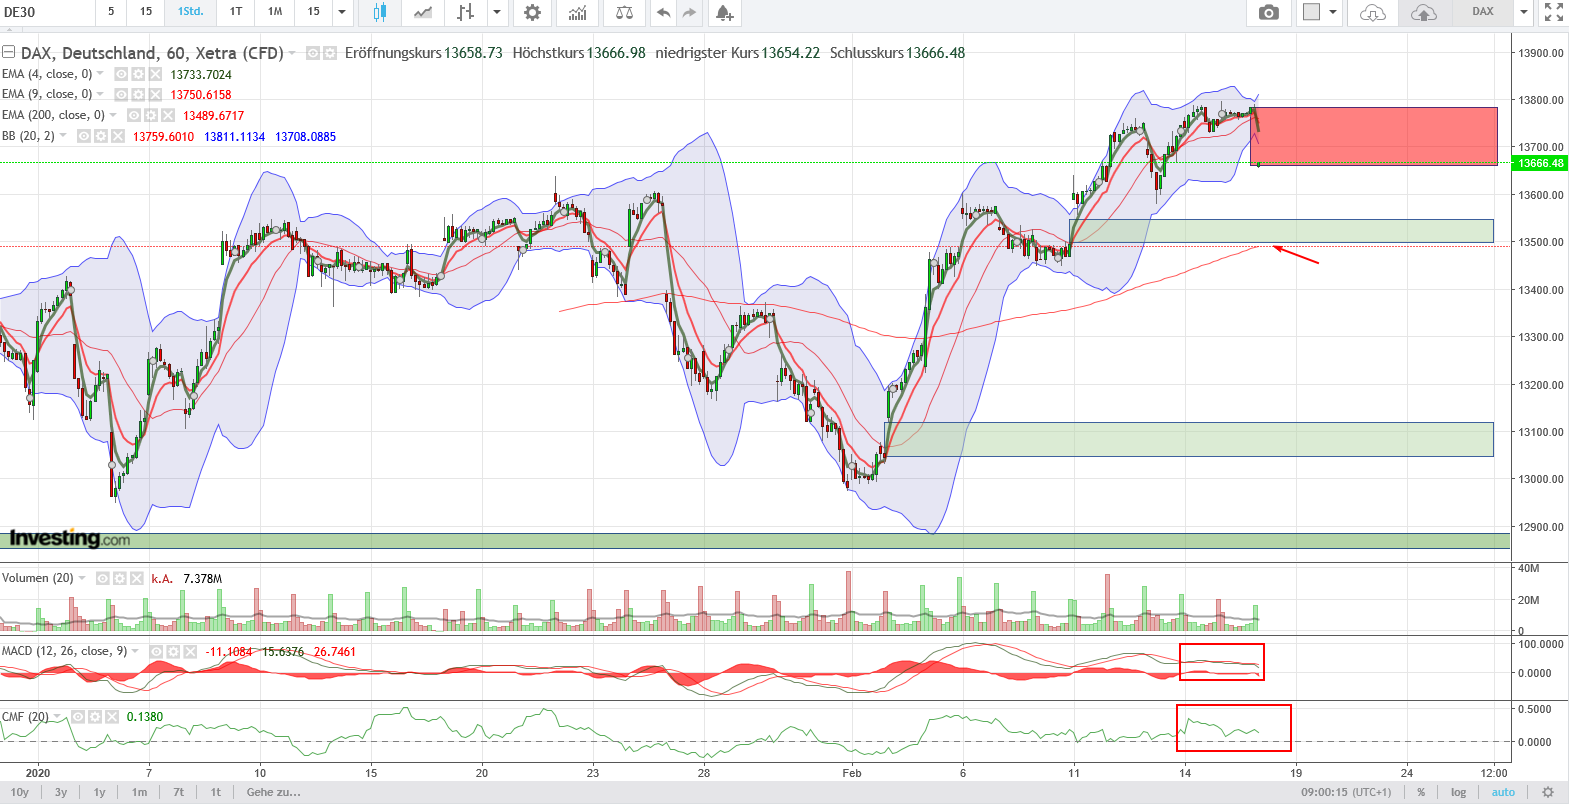The height and width of the screenshot is (804, 1569).
Task: Select the 1Std. hourly interval
Action: [x=190, y=12]
